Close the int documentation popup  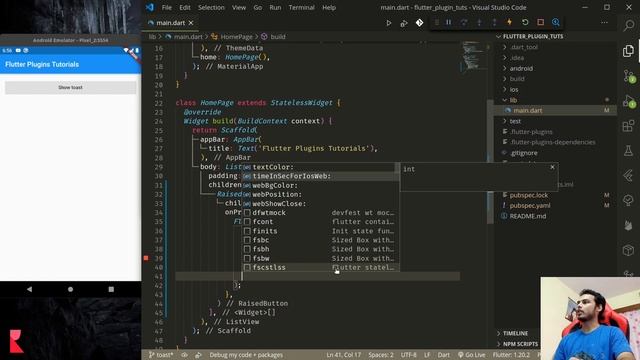[552, 167]
